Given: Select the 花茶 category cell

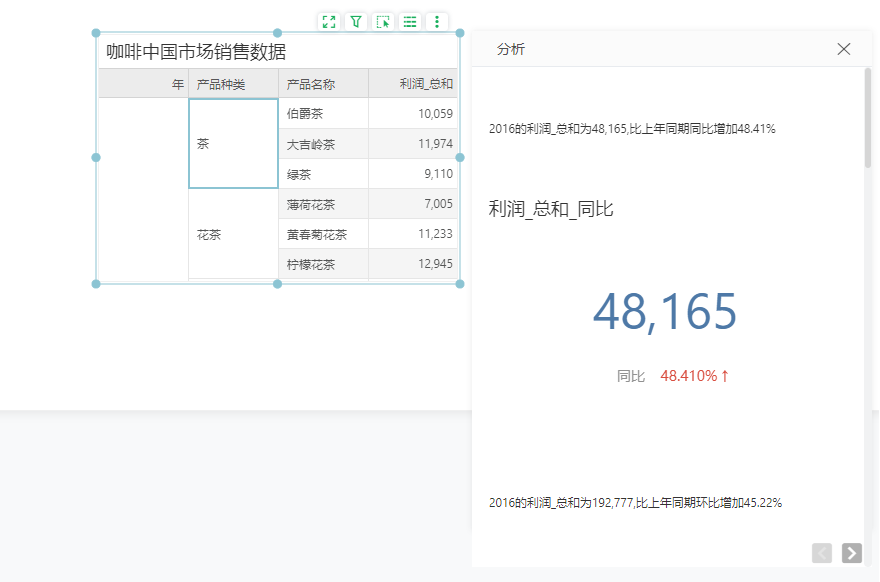Looking at the screenshot, I should 233,234.
